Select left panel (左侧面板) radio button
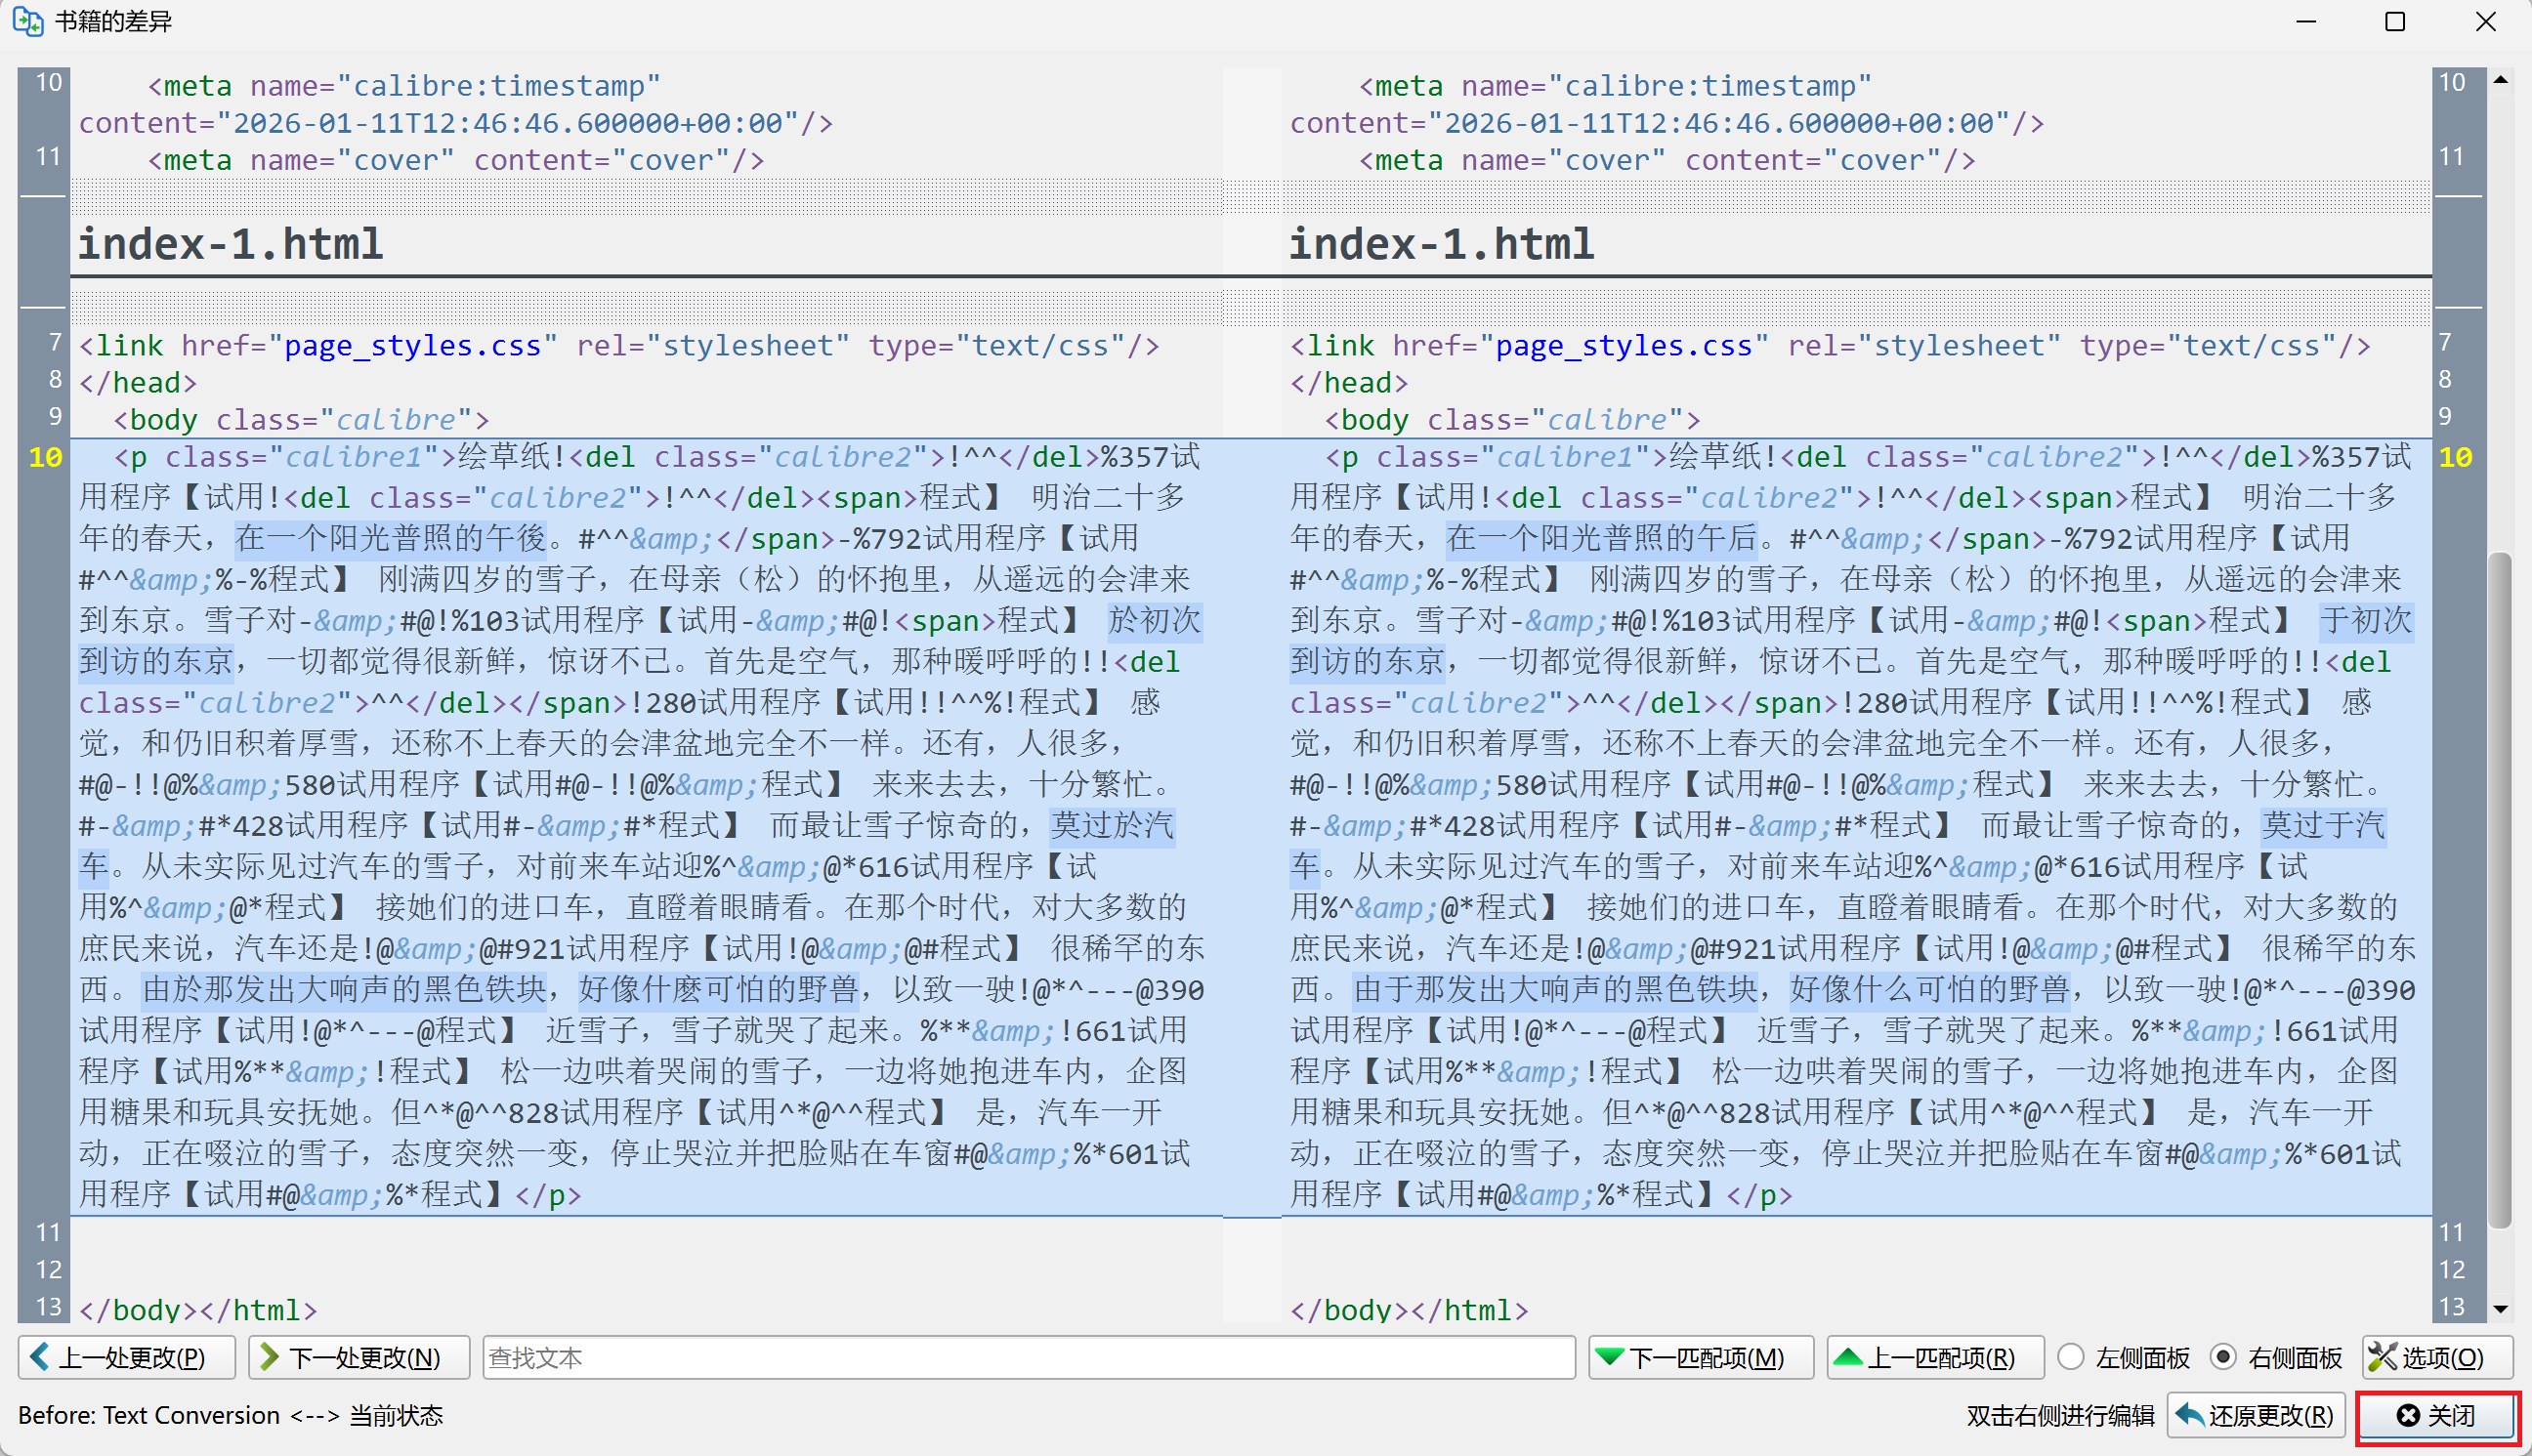The image size is (2532, 1456). point(2071,1357)
